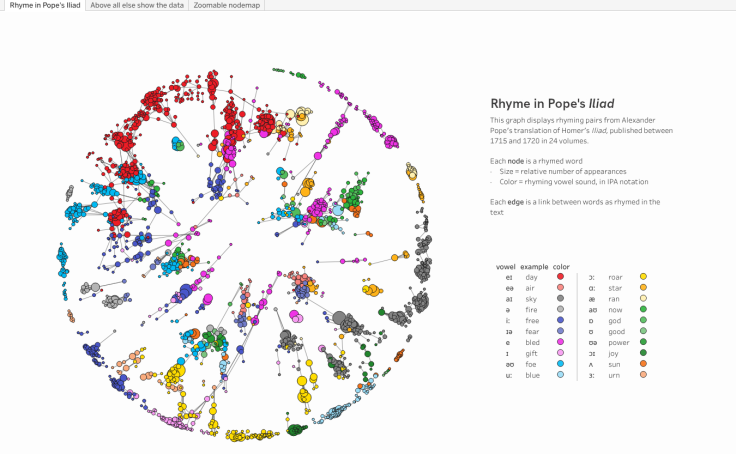The image size is (736, 454).
Task: Click the 'power' example word in legend
Action: [x=618, y=342]
